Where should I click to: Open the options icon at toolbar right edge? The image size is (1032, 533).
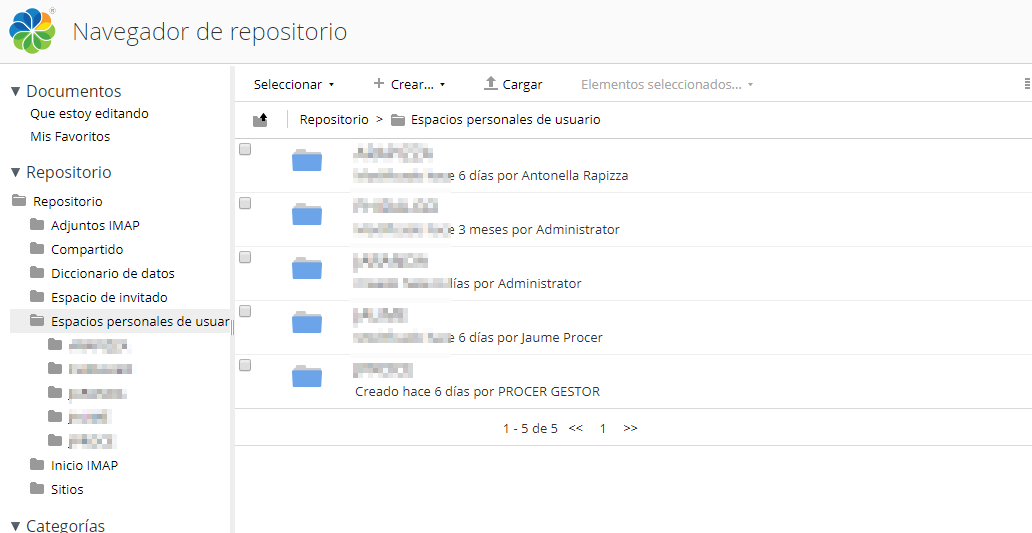tap(1027, 84)
